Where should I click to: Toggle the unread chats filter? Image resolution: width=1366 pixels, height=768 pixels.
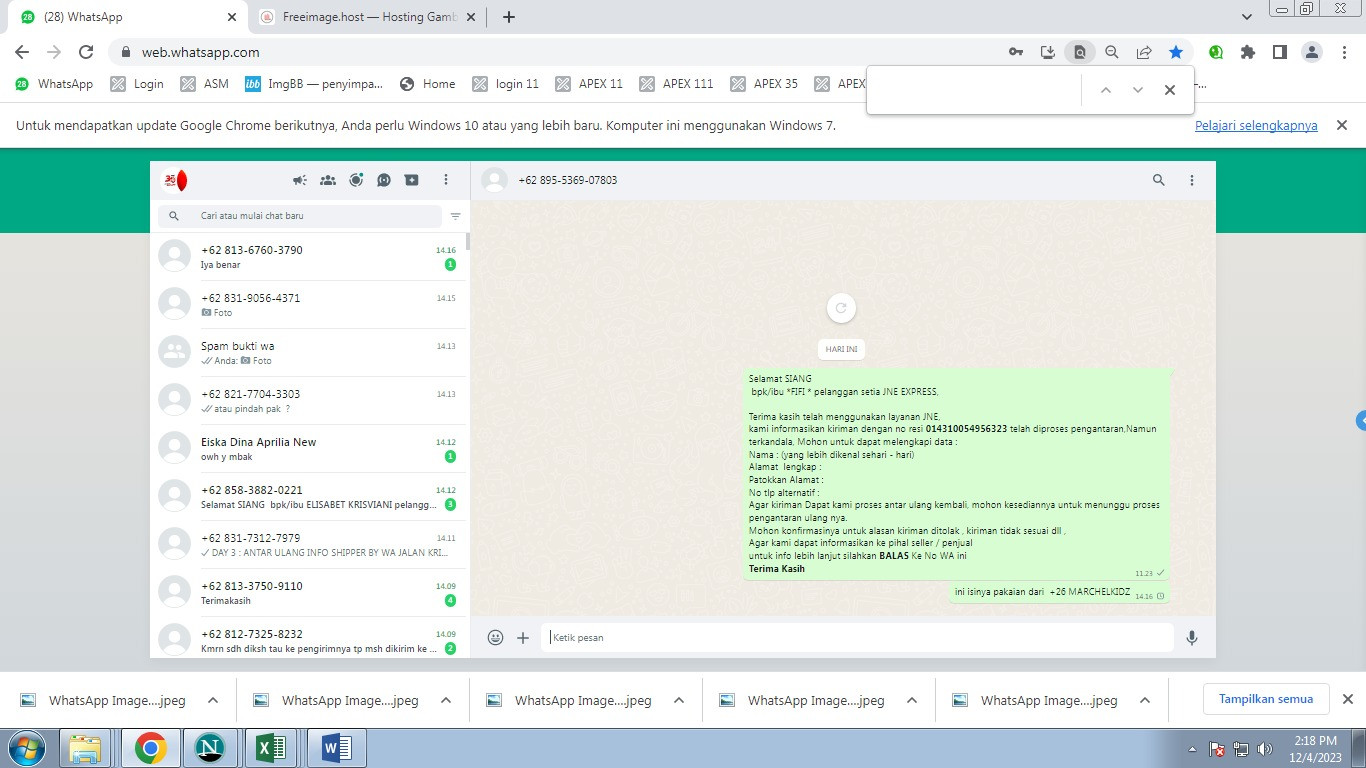click(x=456, y=216)
